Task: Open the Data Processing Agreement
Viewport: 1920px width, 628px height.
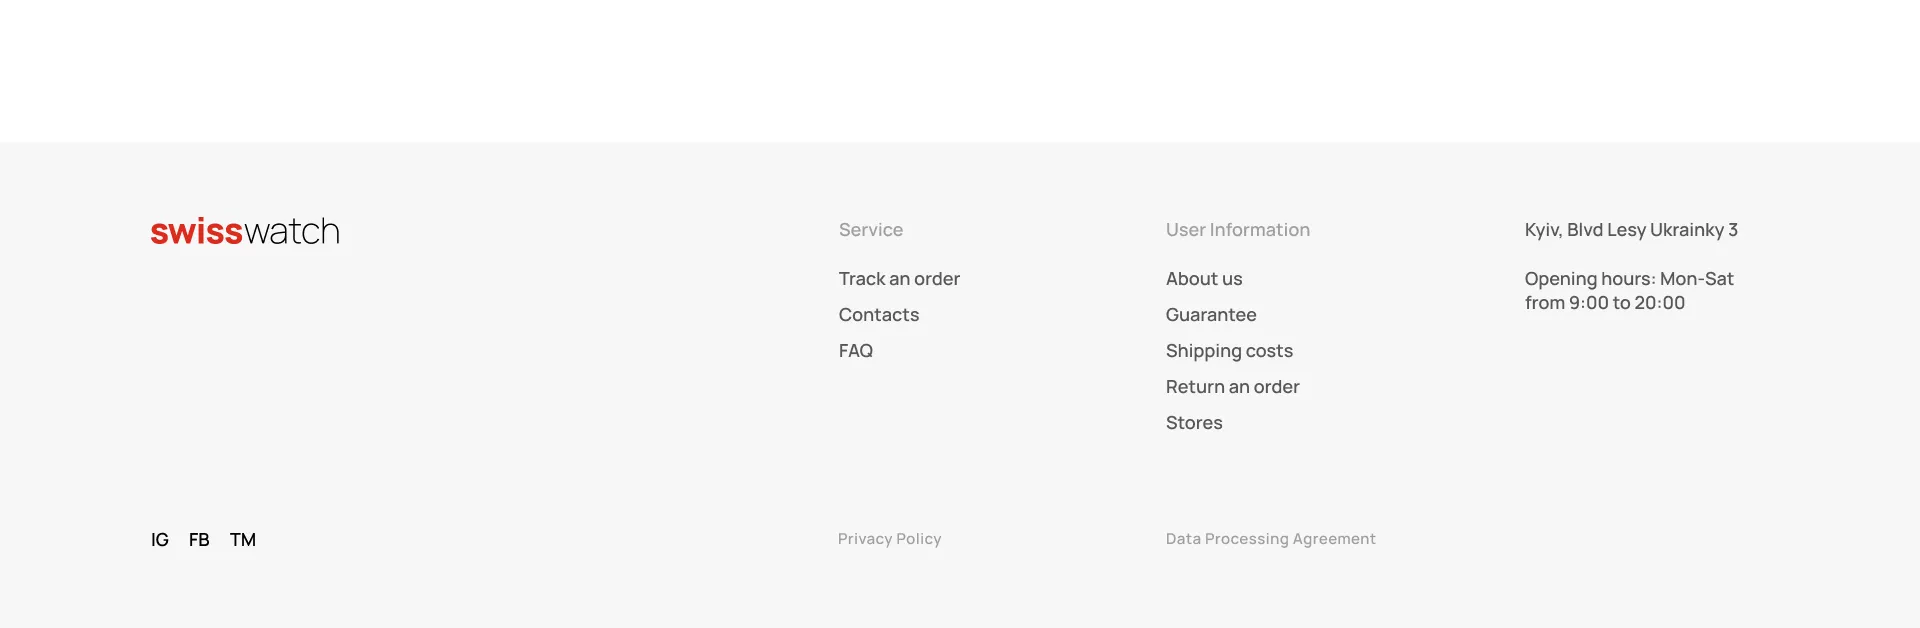Action: [1271, 539]
